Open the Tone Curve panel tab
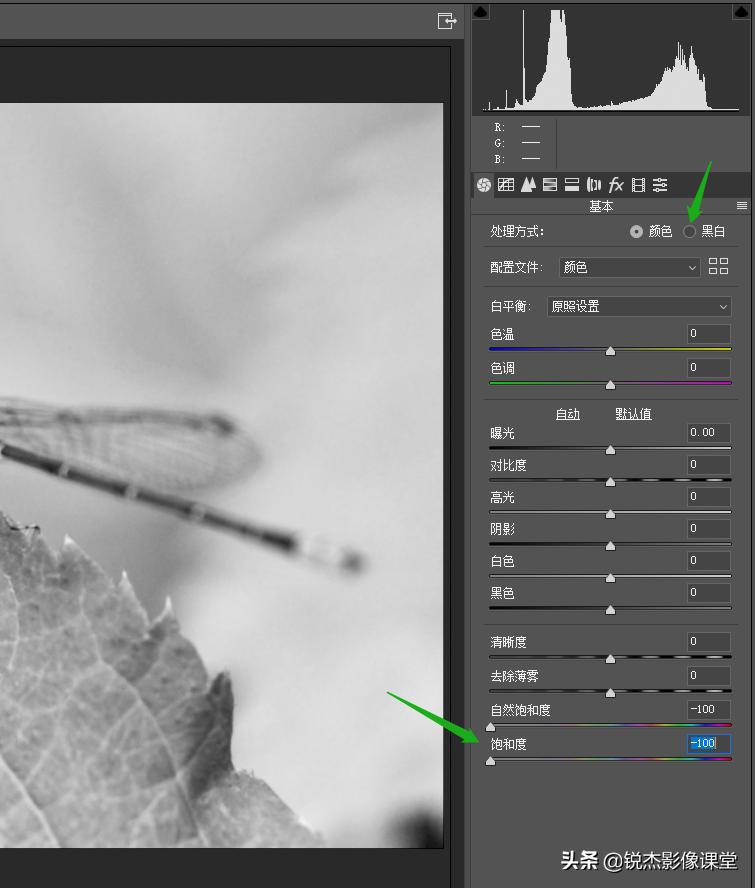755x888 pixels. click(x=506, y=185)
